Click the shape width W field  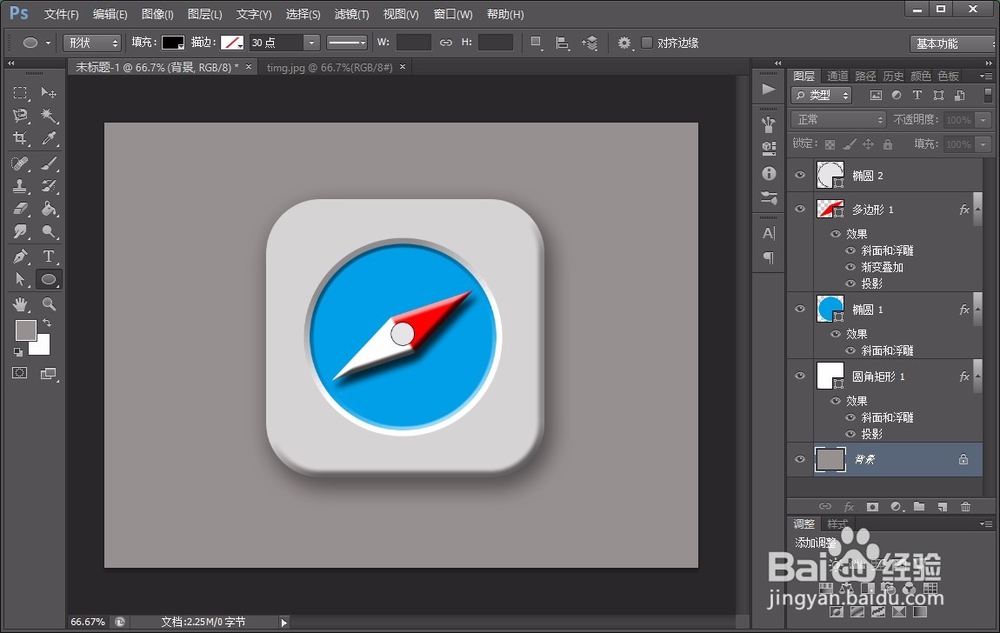[x=413, y=43]
